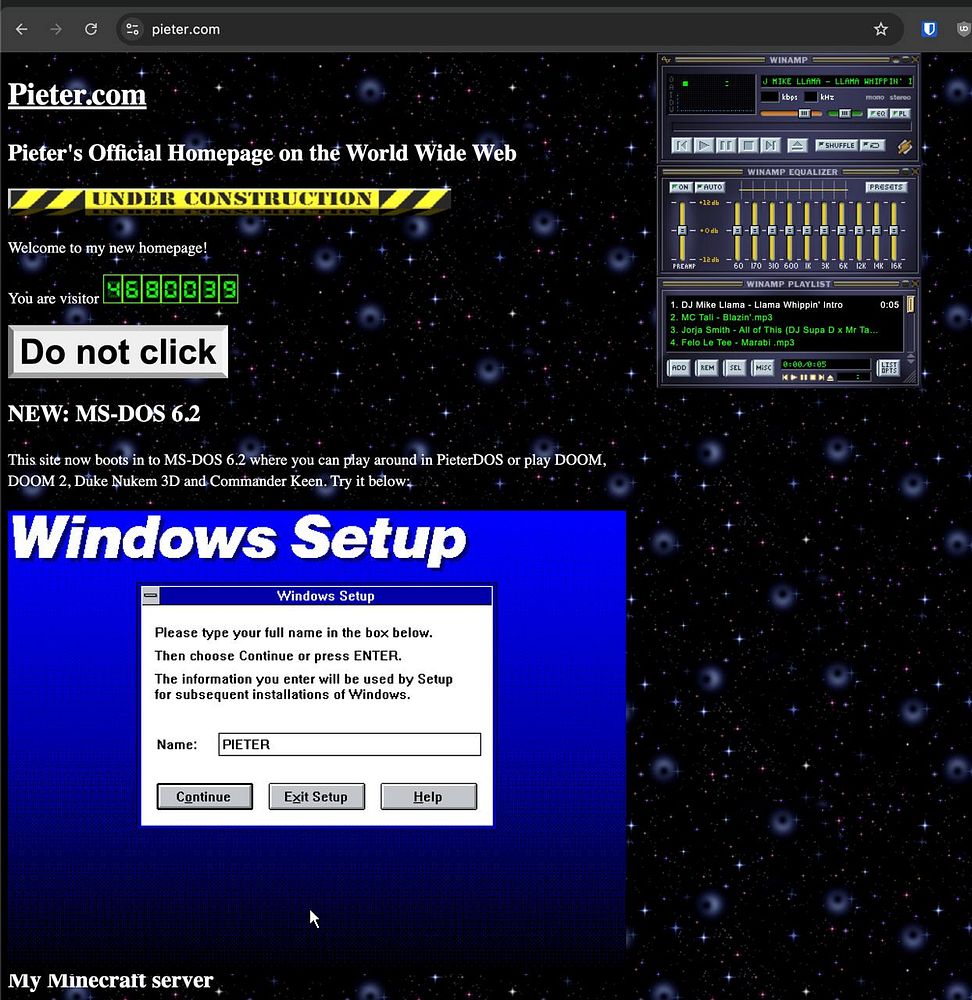The height and width of the screenshot is (1000, 972).
Task: Click Winamp previous track button
Action: [682, 145]
